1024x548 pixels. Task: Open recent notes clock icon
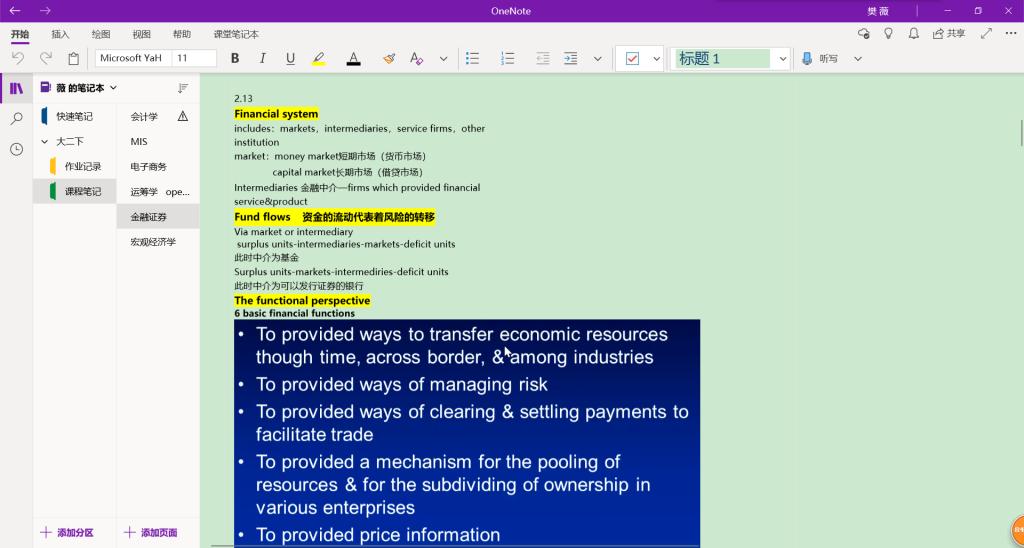16,149
